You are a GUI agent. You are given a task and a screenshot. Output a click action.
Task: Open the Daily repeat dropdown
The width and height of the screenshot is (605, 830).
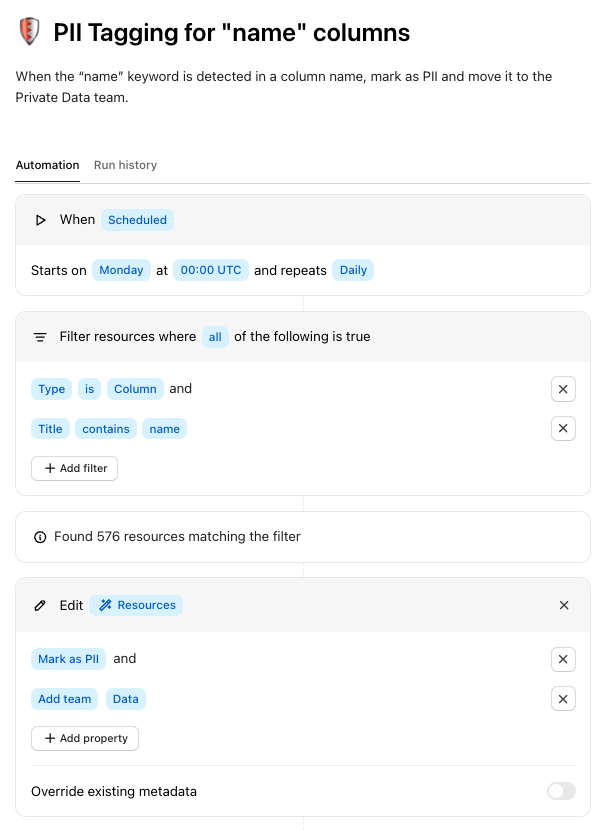pyautogui.click(x=353, y=270)
